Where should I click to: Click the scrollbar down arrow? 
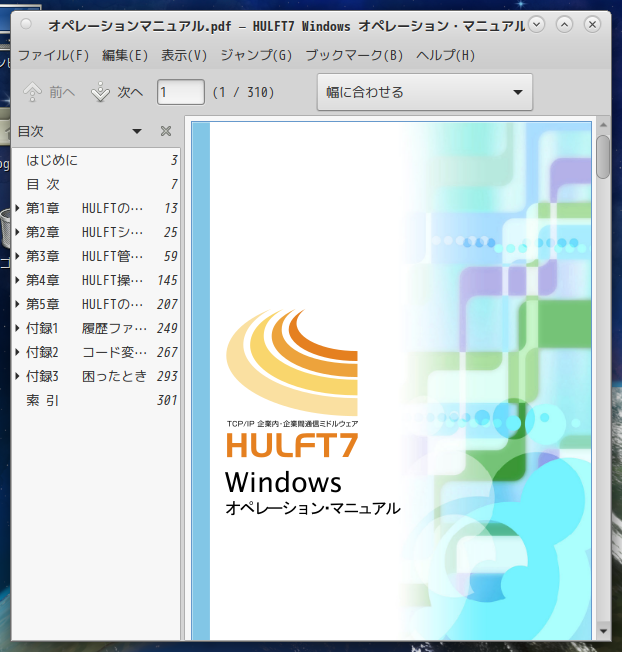click(603, 632)
